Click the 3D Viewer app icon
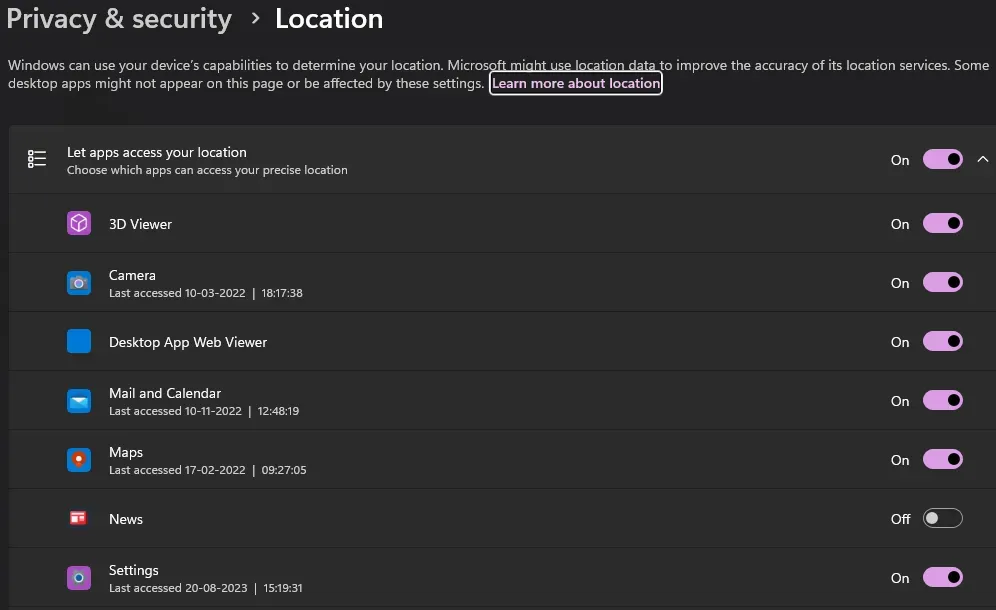The width and height of the screenshot is (996, 610). coord(79,224)
